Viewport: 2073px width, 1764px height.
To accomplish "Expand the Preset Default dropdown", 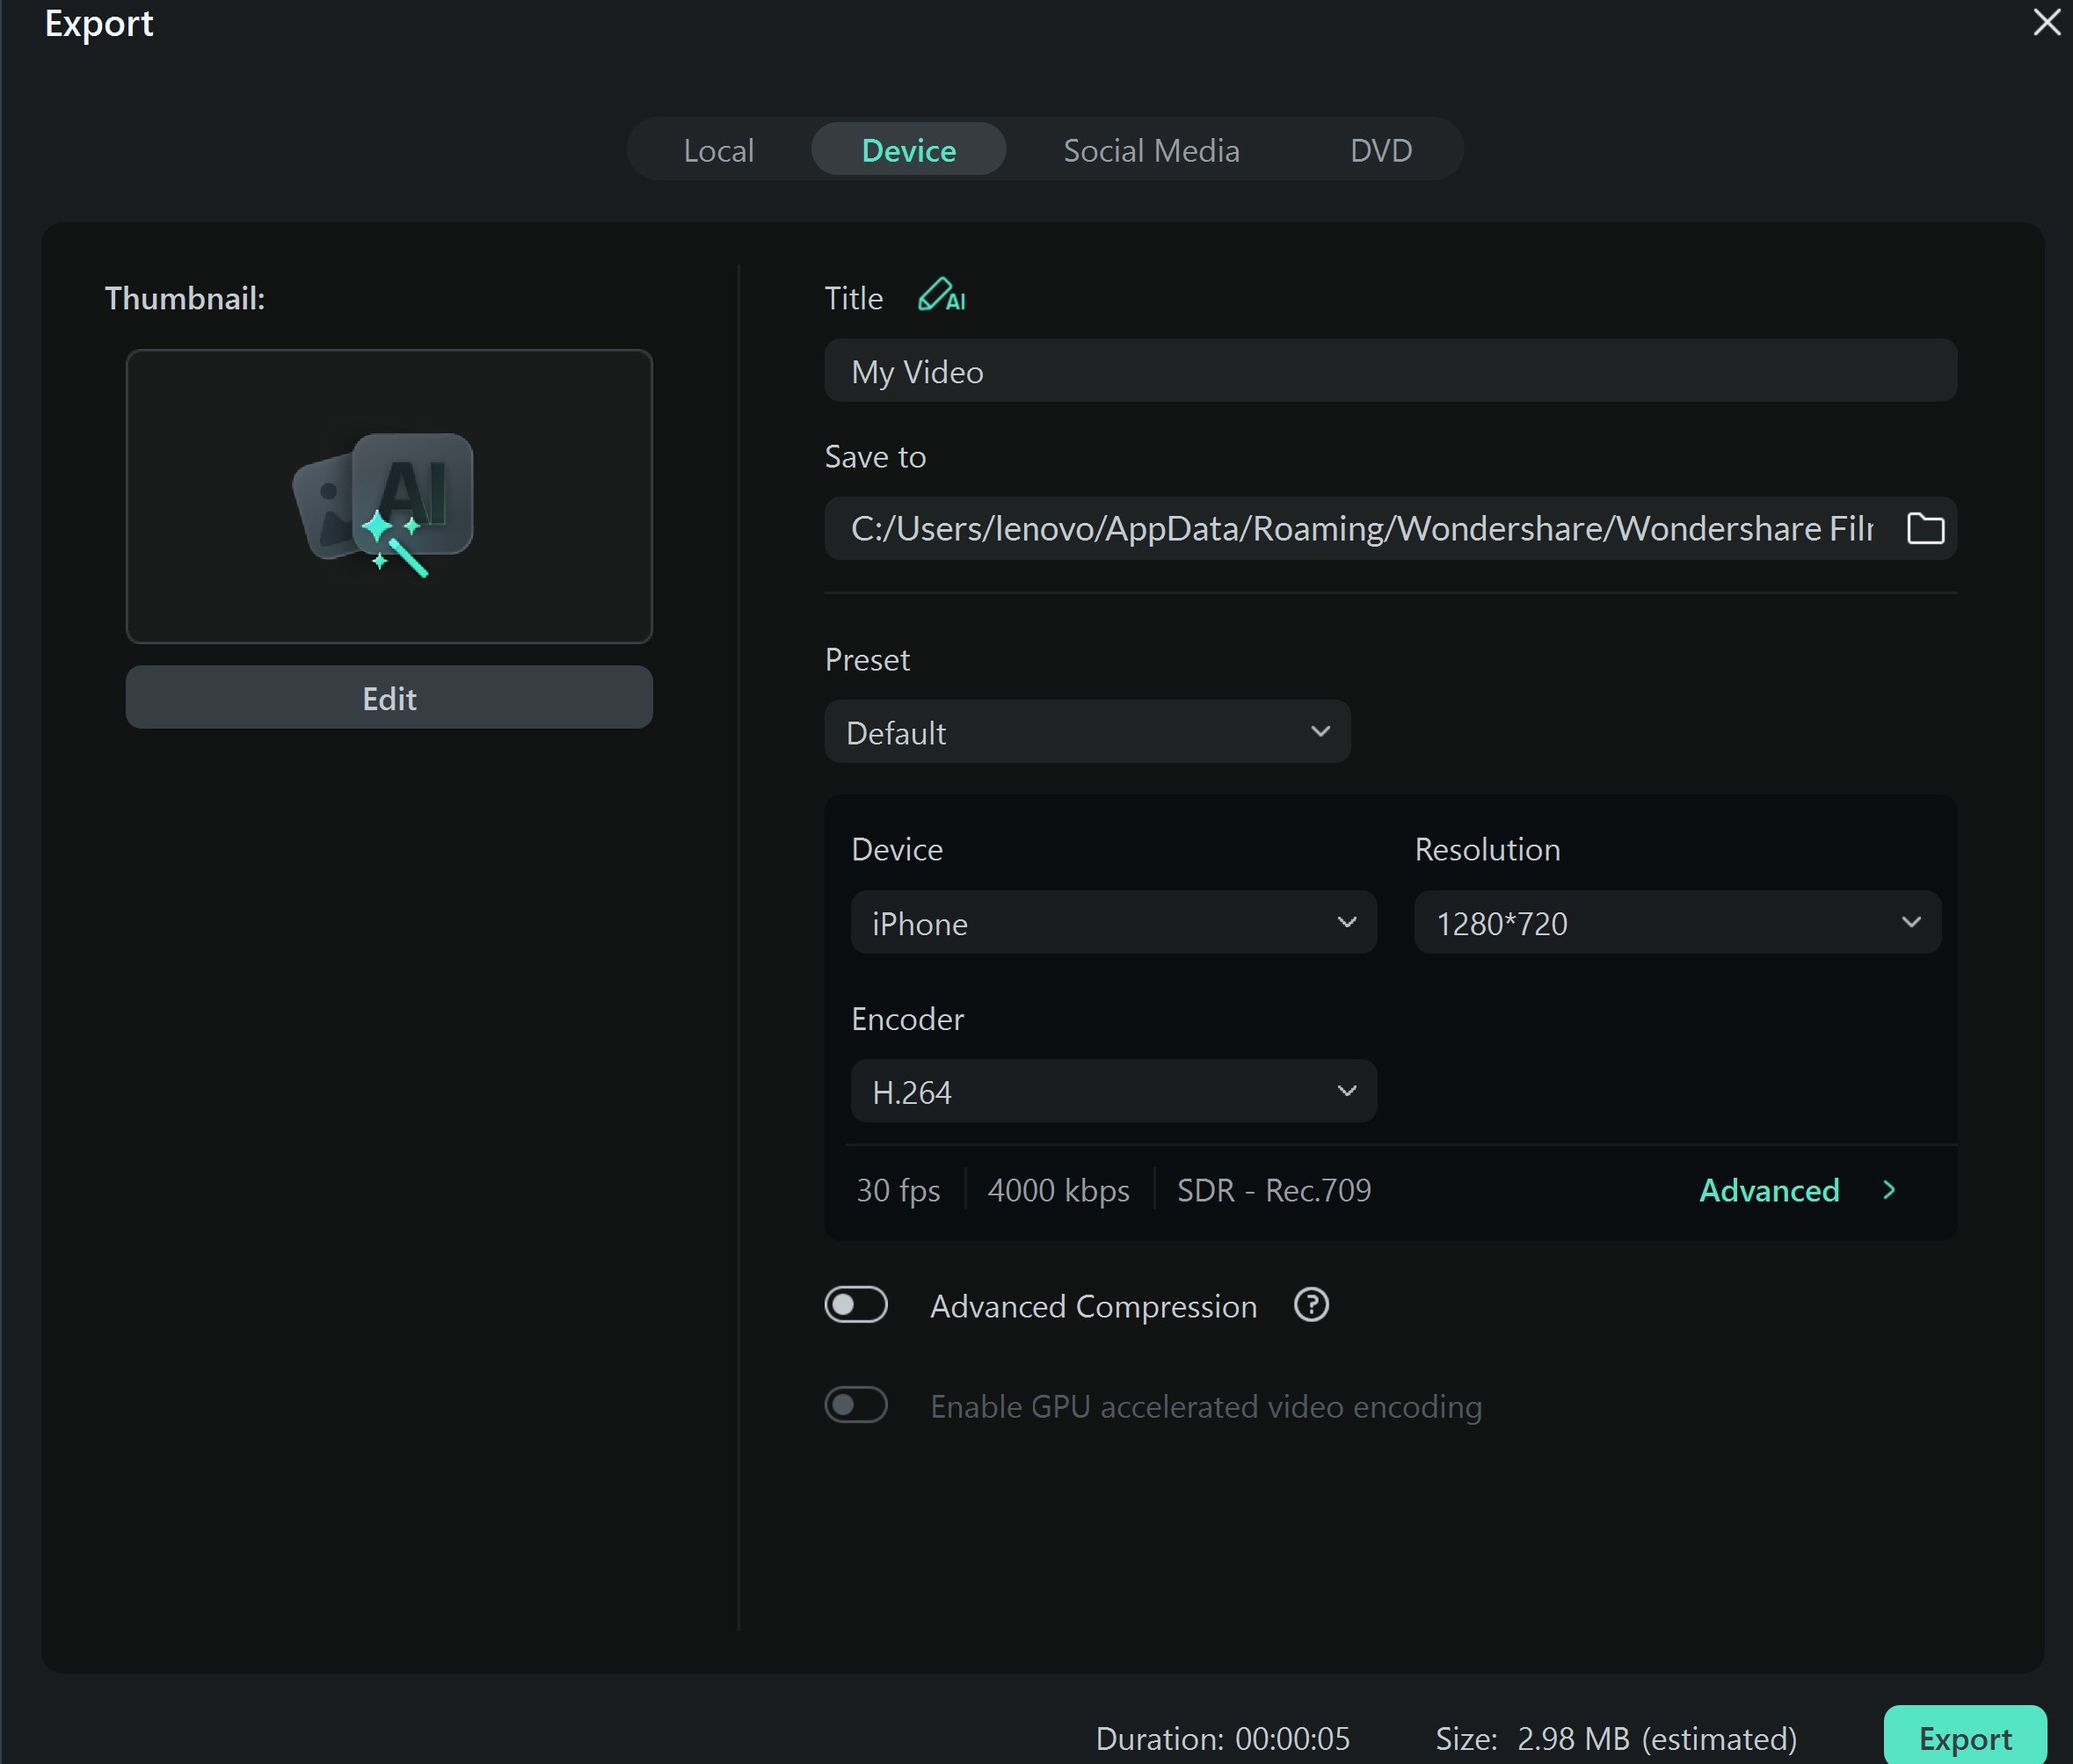I will pyautogui.click(x=1087, y=732).
